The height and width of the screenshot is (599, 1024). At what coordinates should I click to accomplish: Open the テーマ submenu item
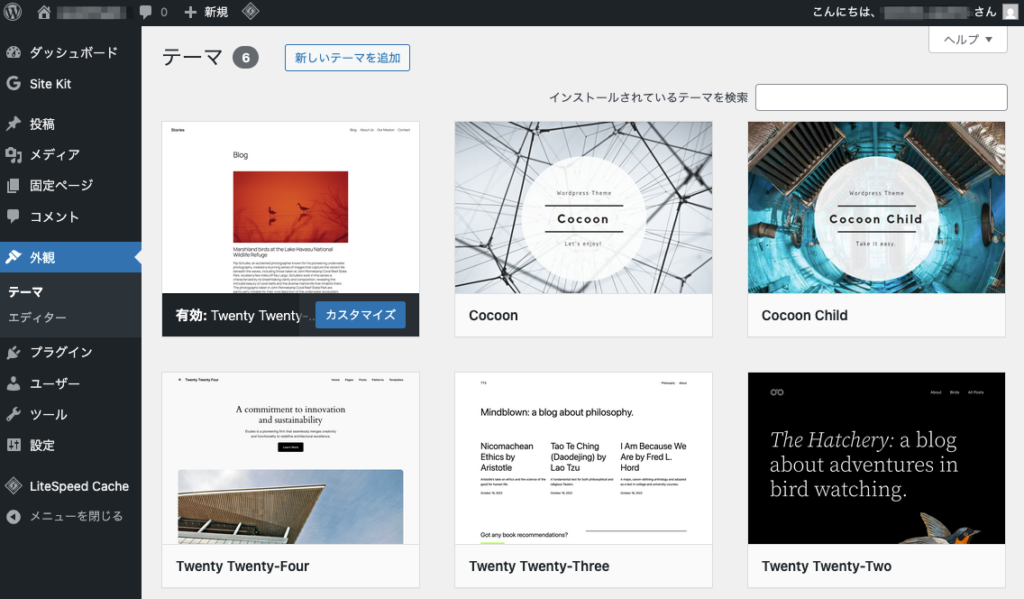(x=25, y=292)
